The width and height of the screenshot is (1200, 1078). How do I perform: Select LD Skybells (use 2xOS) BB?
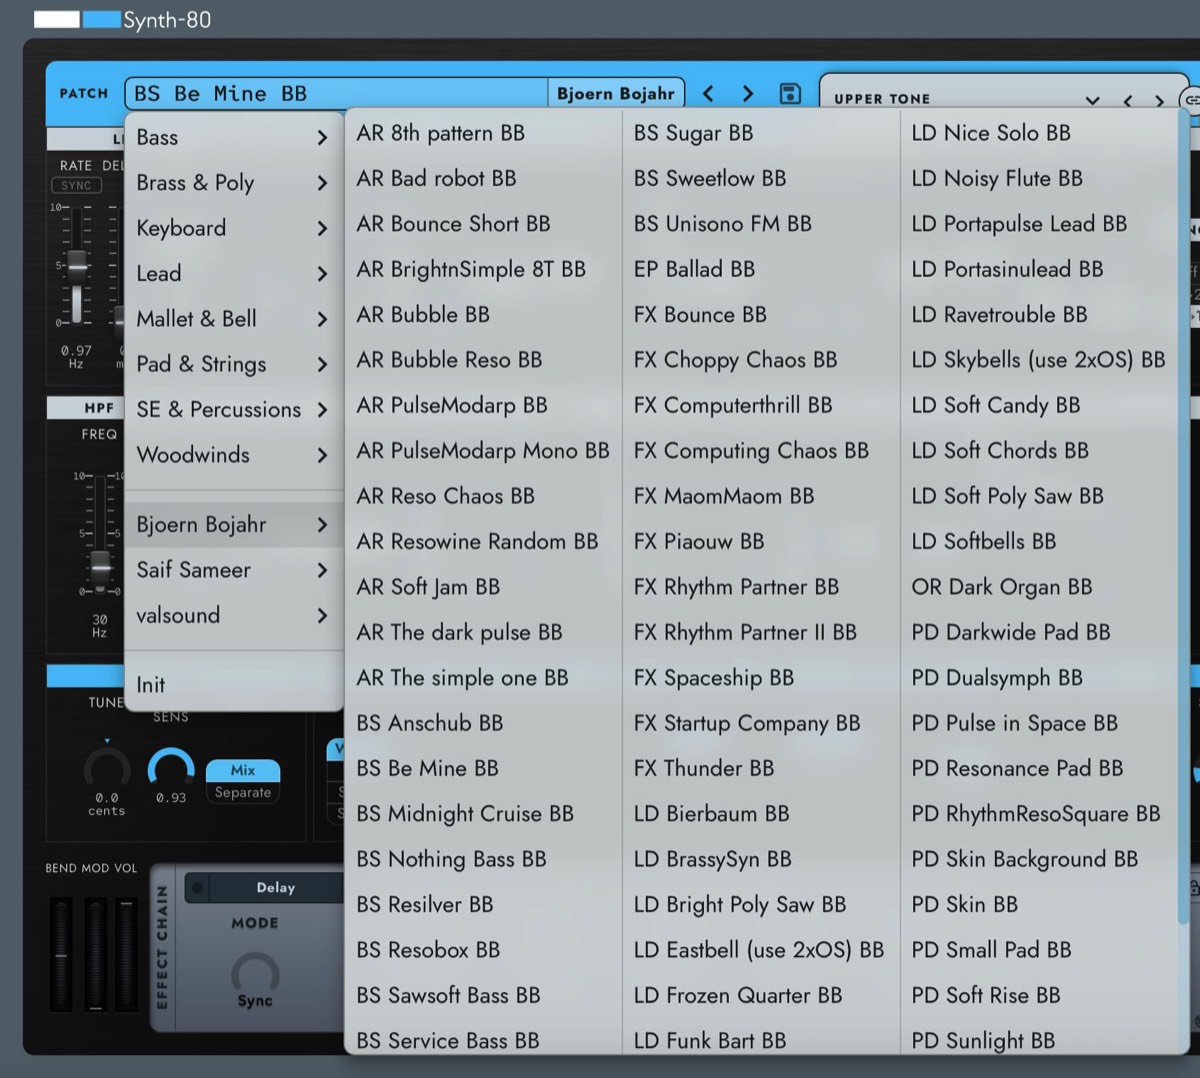pyautogui.click(x=1038, y=360)
